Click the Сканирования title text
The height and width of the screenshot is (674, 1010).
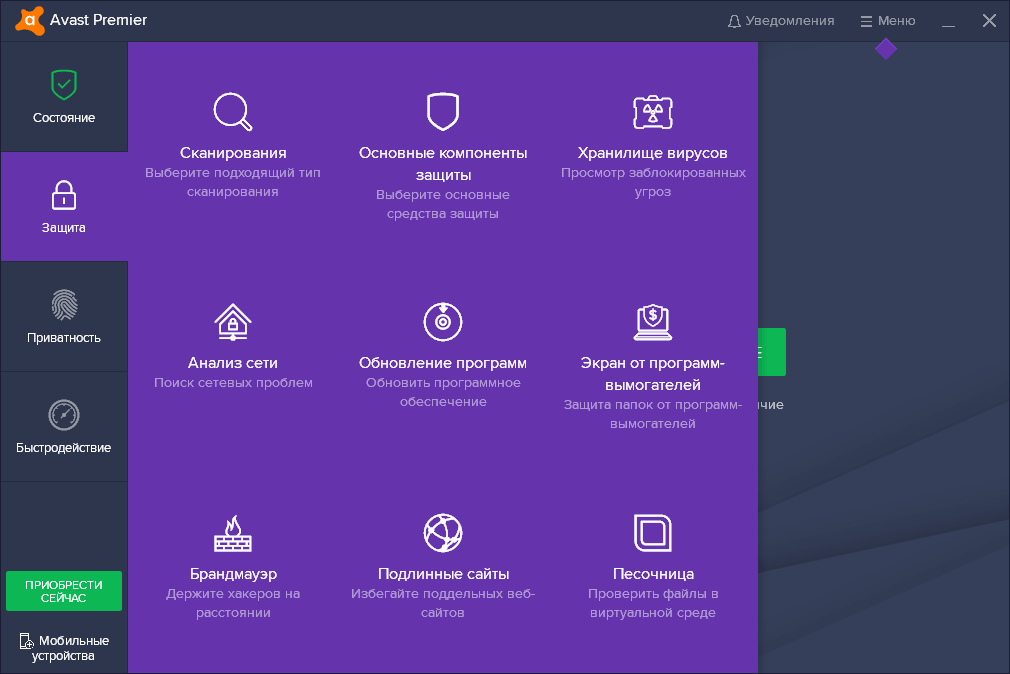[x=233, y=153]
